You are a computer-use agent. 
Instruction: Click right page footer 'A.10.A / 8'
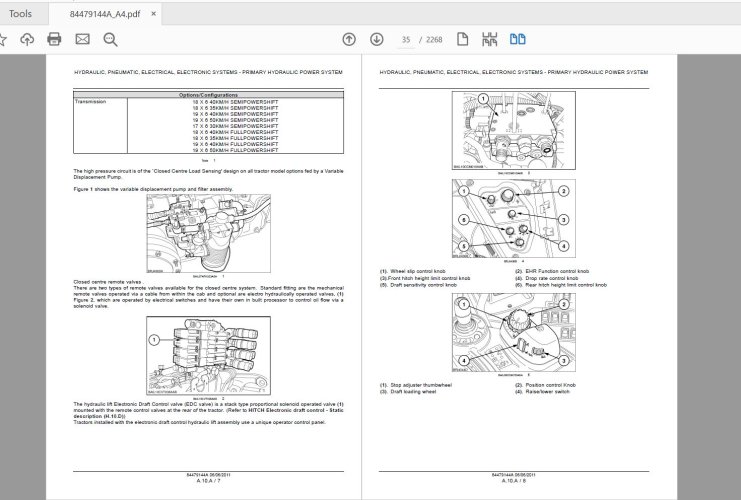[514, 481]
